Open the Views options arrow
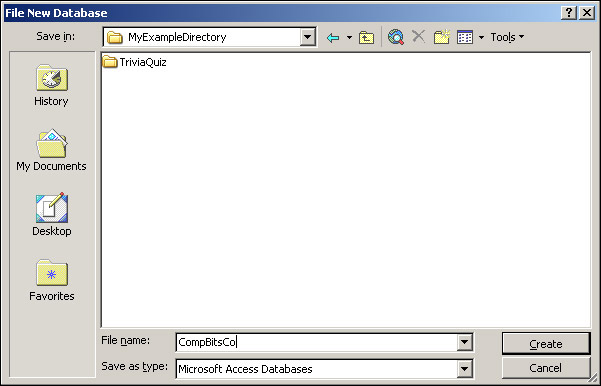Screen dimensions: 601x386 pyautogui.click(x=481, y=38)
